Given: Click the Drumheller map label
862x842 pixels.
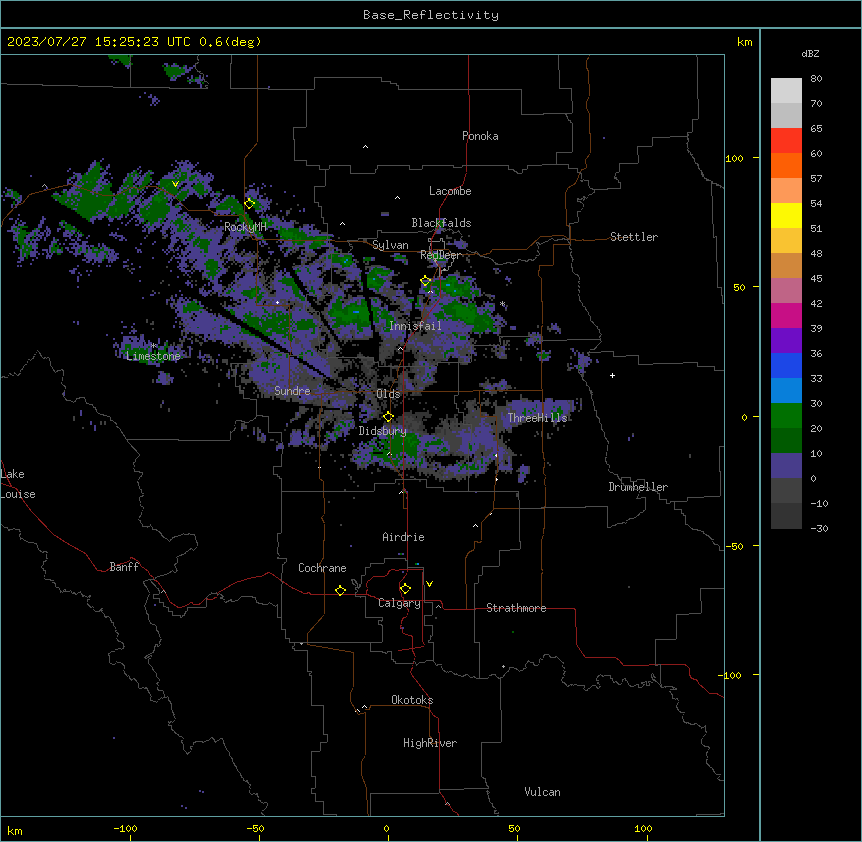Looking at the screenshot, I should tap(638, 487).
